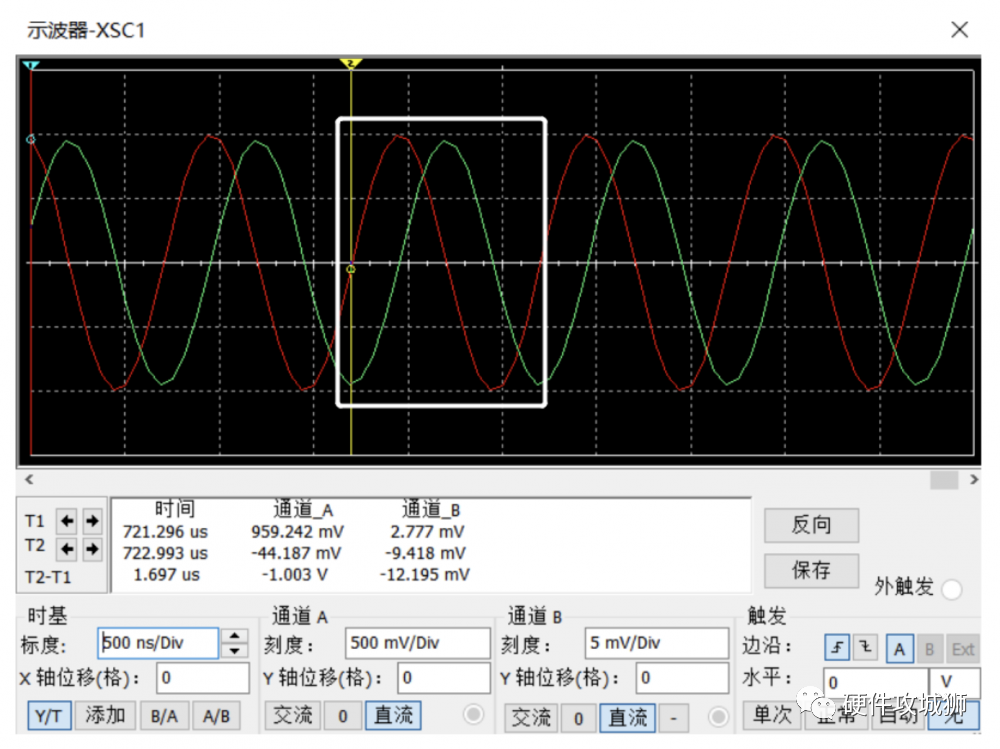This screenshot has width=1000, height=749.
Task: Click channel B terminal radio indicator
Action: [718, 716]
